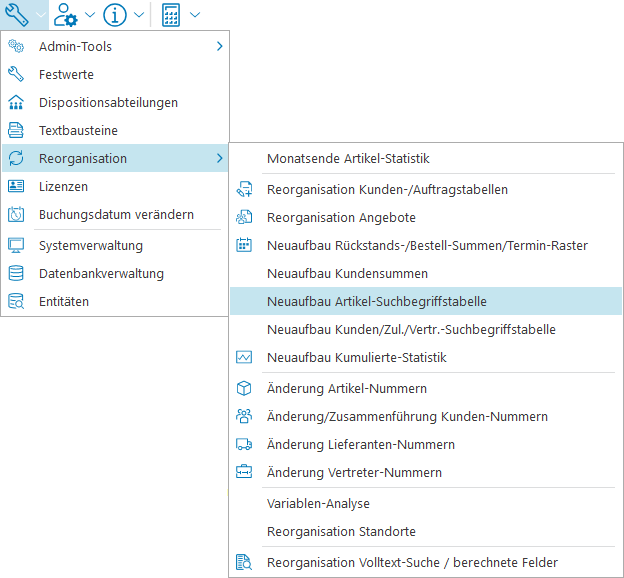Choose Änderung Lieferanten-Nummern entry
Screen dimensions: 624x578
360,444
